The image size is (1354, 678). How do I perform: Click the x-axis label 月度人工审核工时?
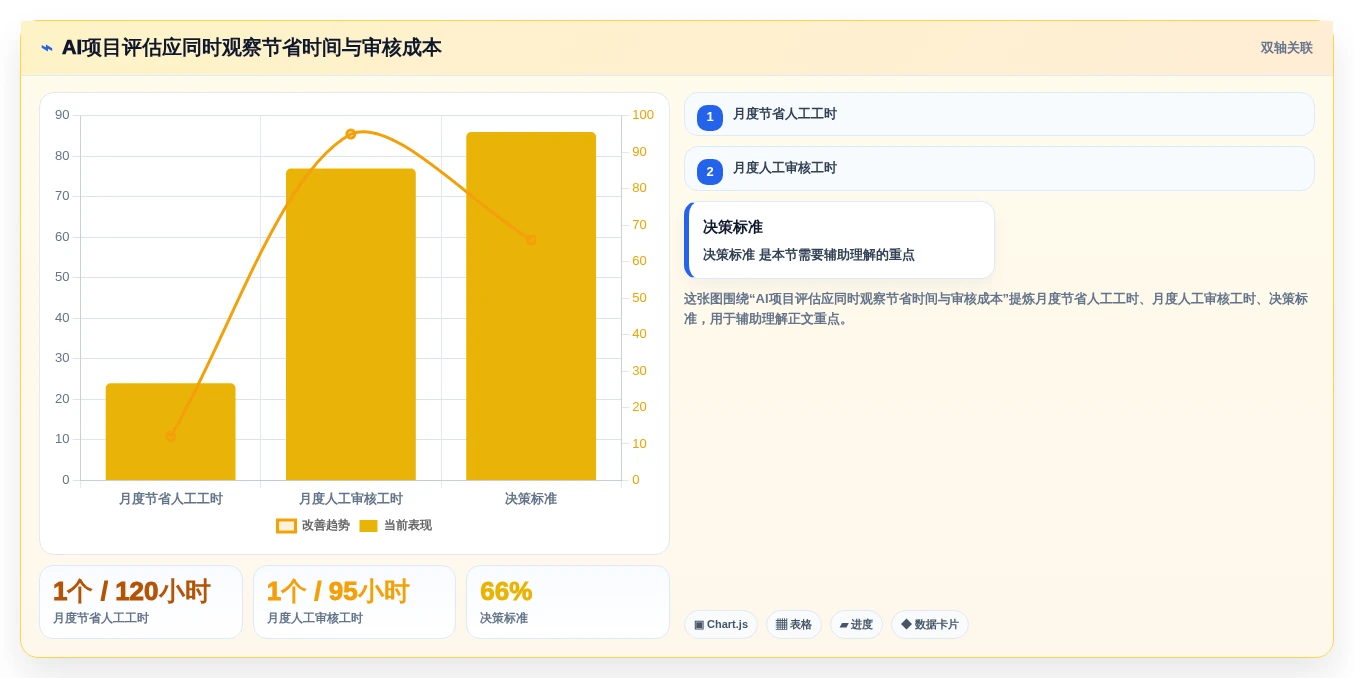coord(351,498)
